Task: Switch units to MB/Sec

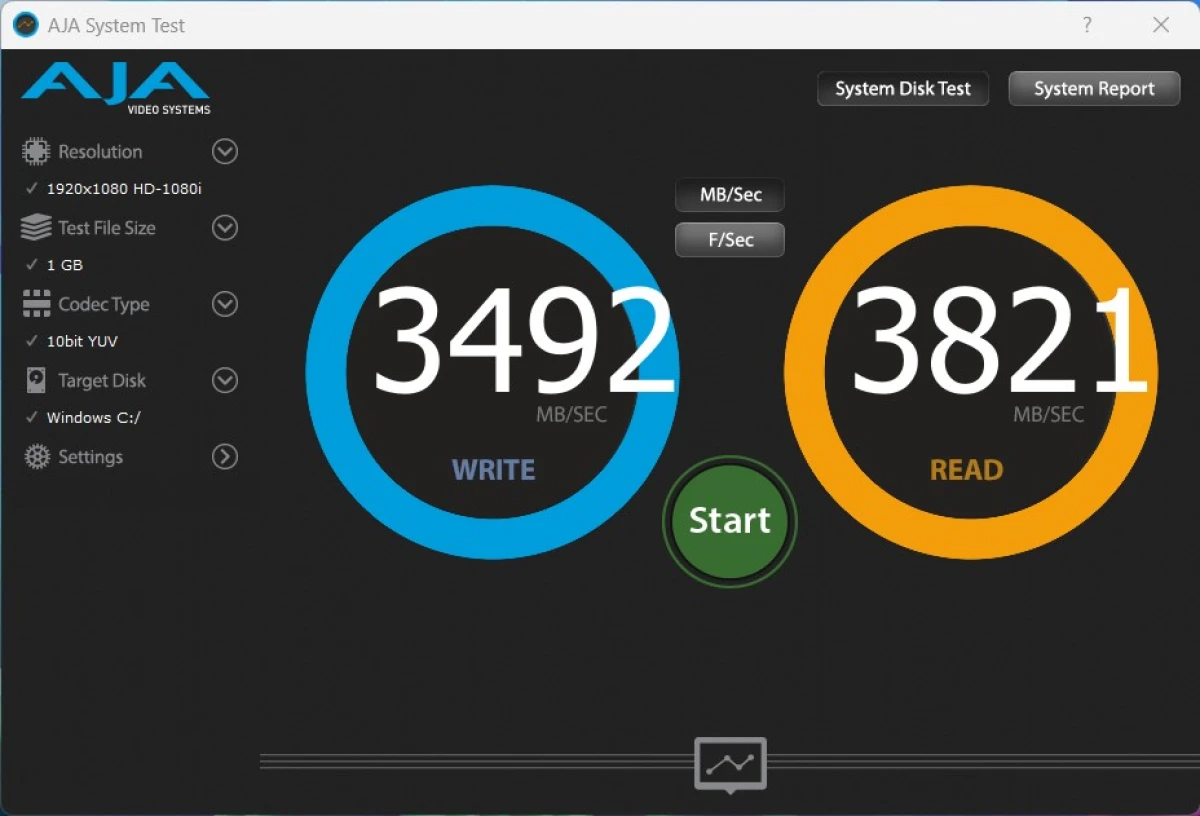Action: pyautogui.click(x=730, y=195)
